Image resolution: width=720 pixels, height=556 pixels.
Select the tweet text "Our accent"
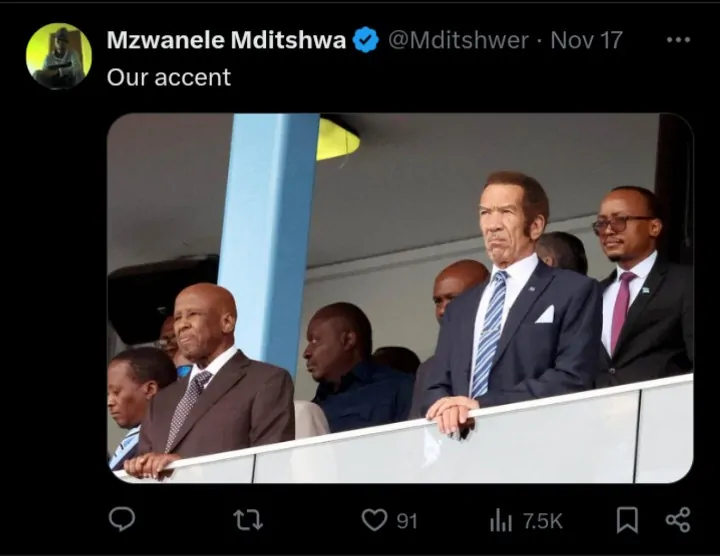click(x=169, y=77)
